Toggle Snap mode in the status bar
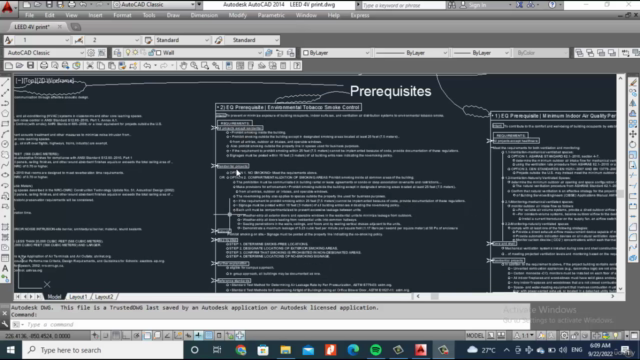Screen dimensions: 640x360 point(105,336)
